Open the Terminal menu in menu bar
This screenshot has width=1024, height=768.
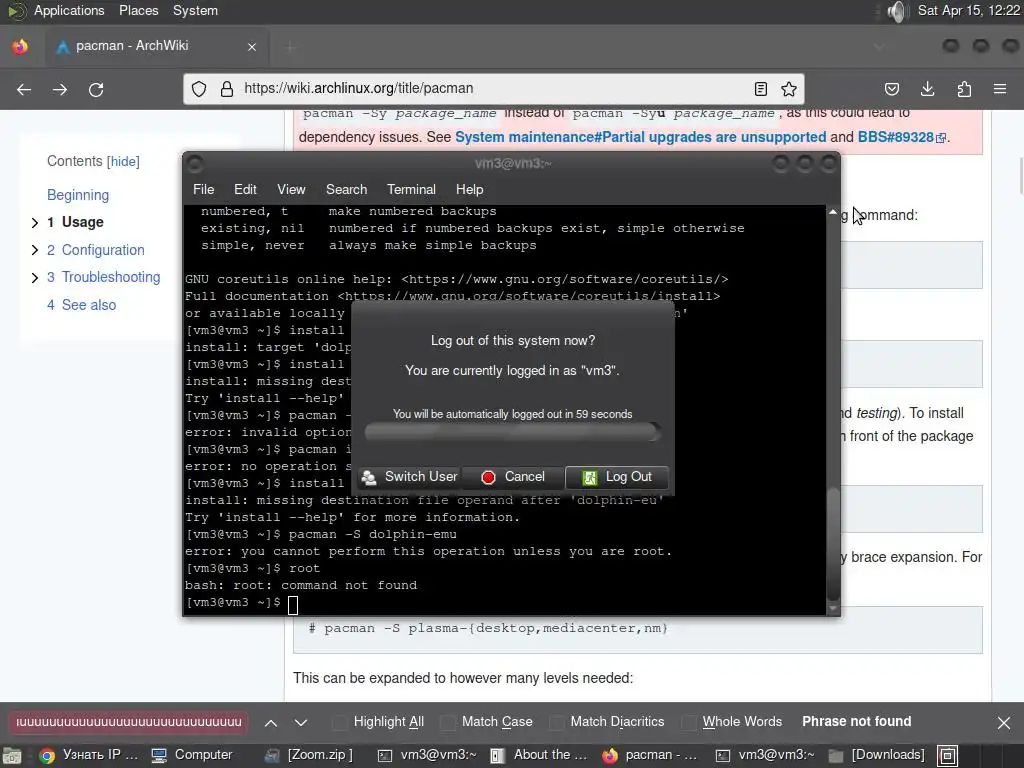[x=411, y=189]
